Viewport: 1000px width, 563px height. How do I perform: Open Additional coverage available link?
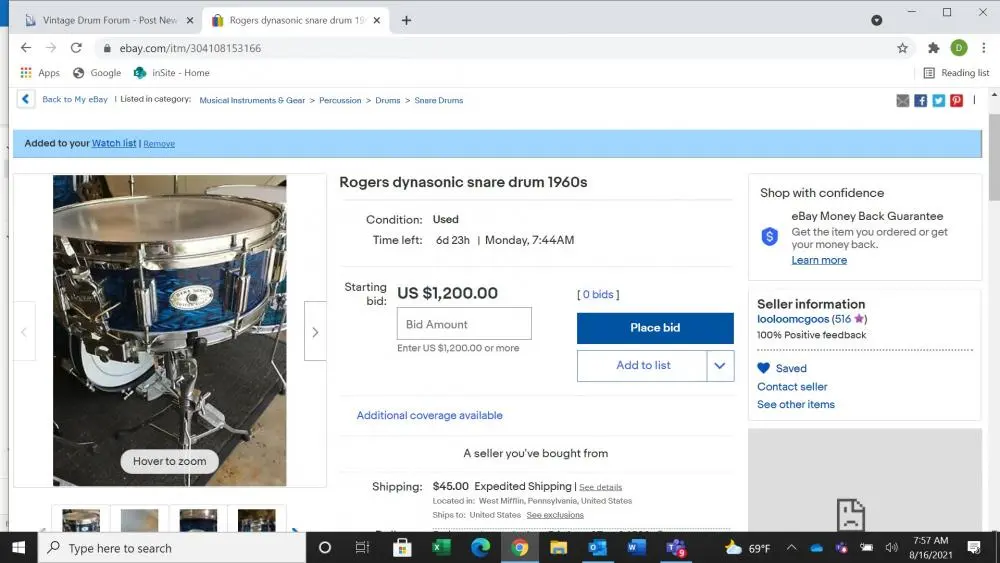[x=429, y=415]
